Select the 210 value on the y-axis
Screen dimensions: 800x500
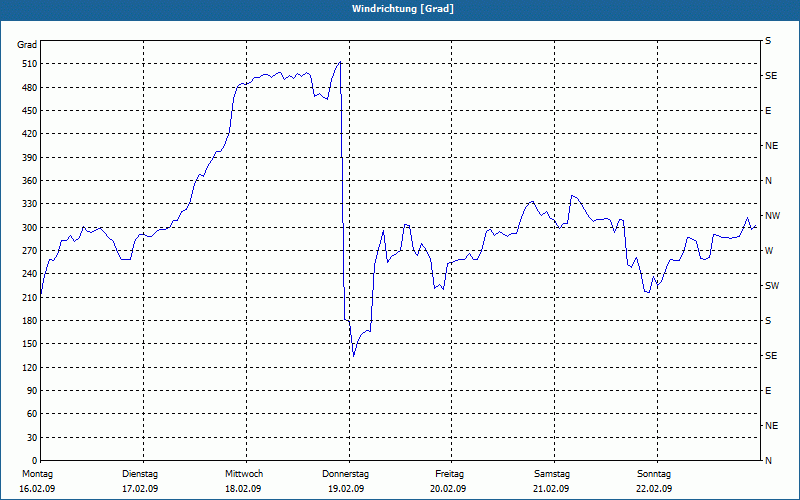30,297
